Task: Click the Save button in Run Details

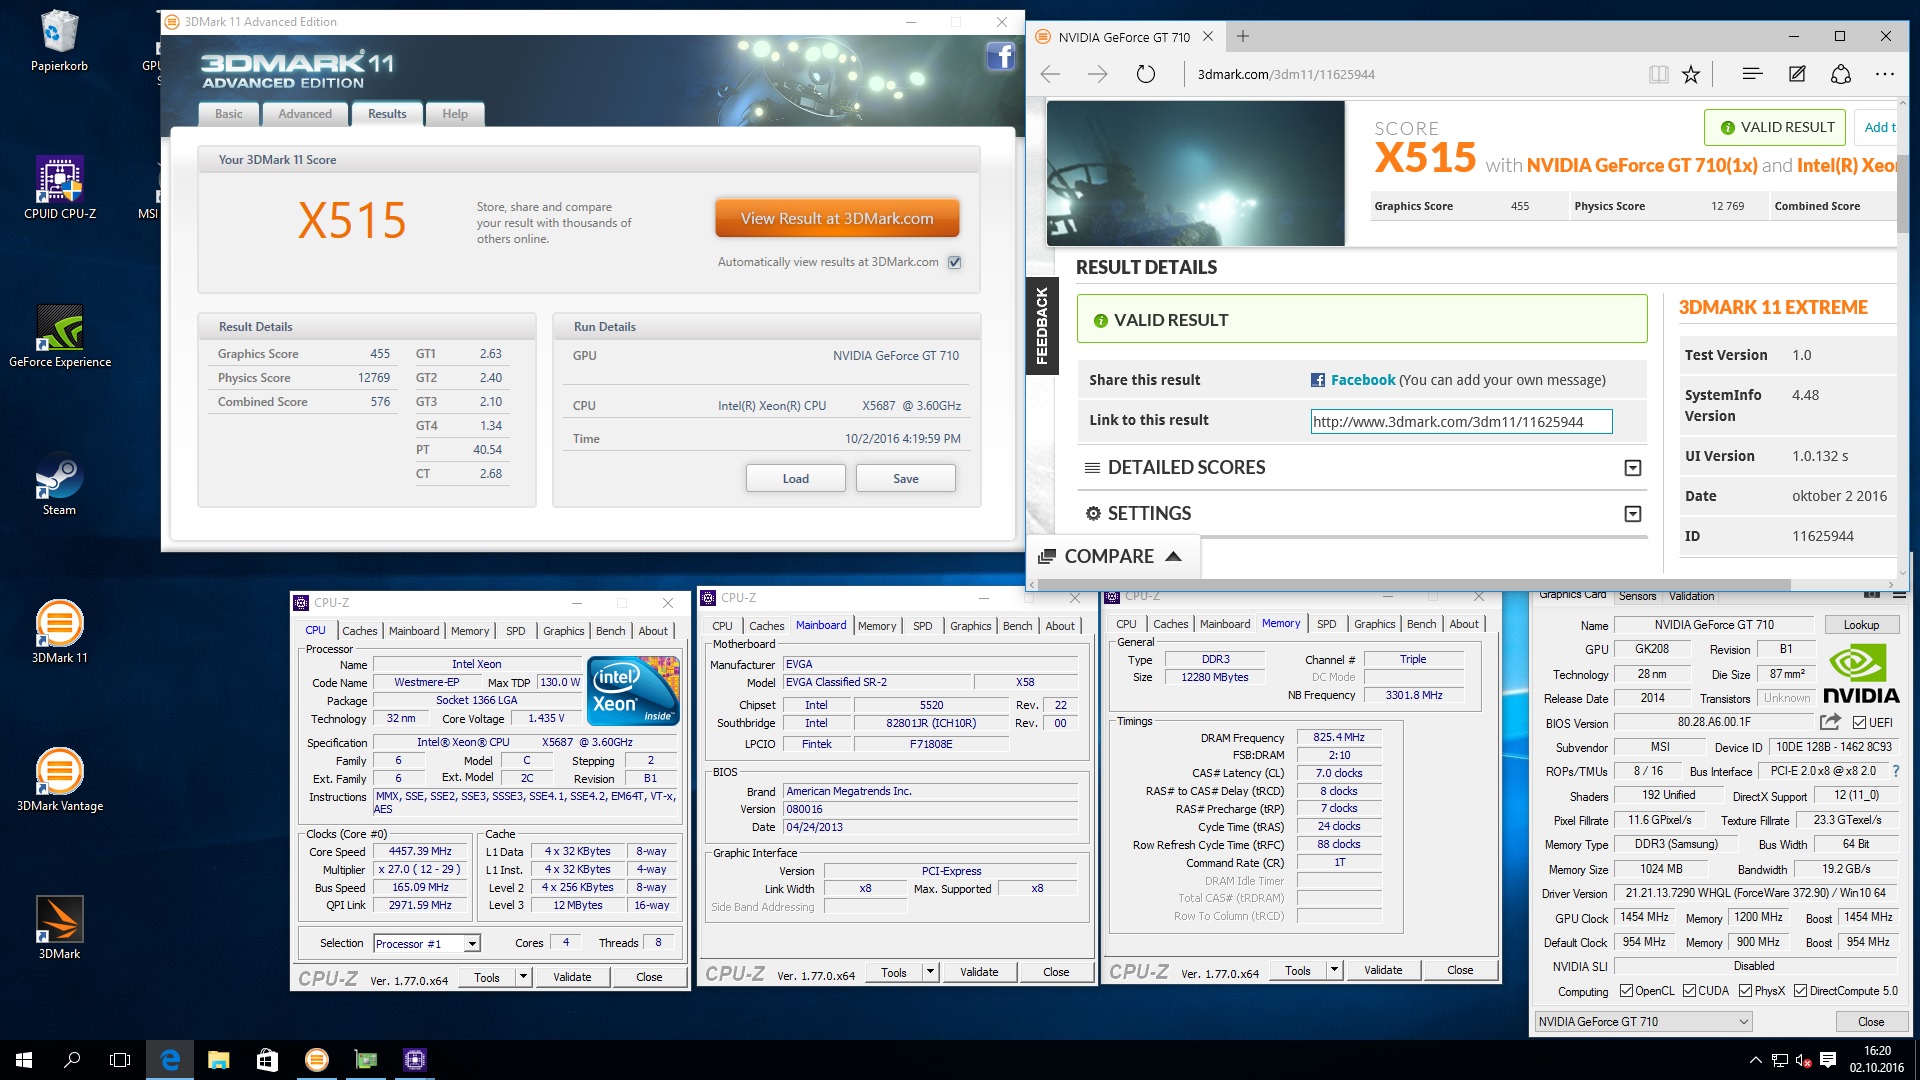Action: (906, 479)
